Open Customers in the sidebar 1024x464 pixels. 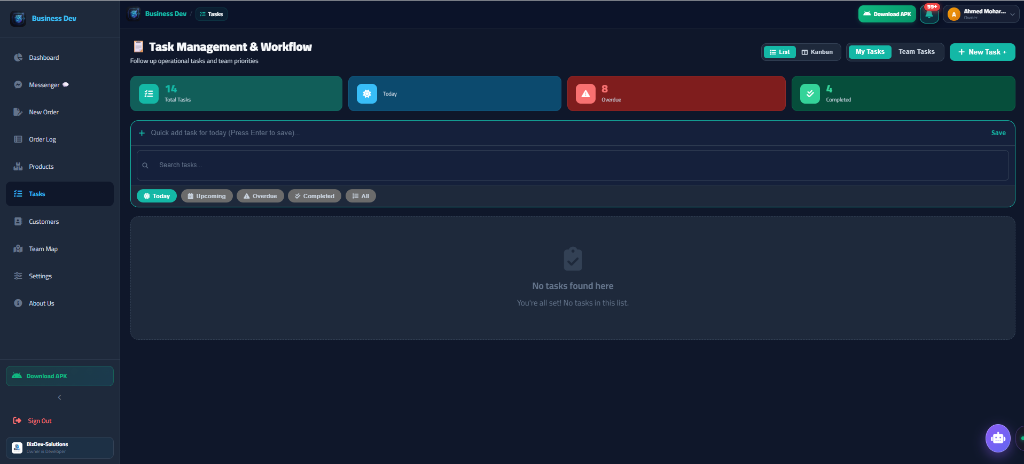point(59,222)
